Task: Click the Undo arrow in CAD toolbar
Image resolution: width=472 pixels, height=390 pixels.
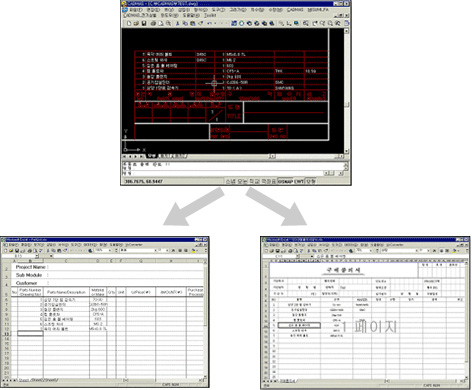Action: pos(209,23)
